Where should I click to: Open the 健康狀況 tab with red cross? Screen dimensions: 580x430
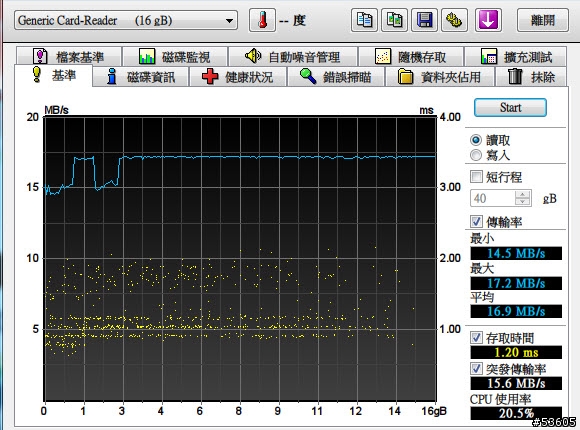pyautogui.click(x=238, y=77)
